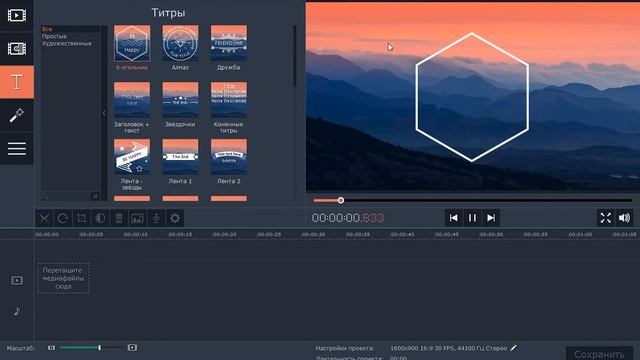Choose the Алмаз title thumbnail
The height and width of the screenshot is (360, 640).
coord(180,43)
